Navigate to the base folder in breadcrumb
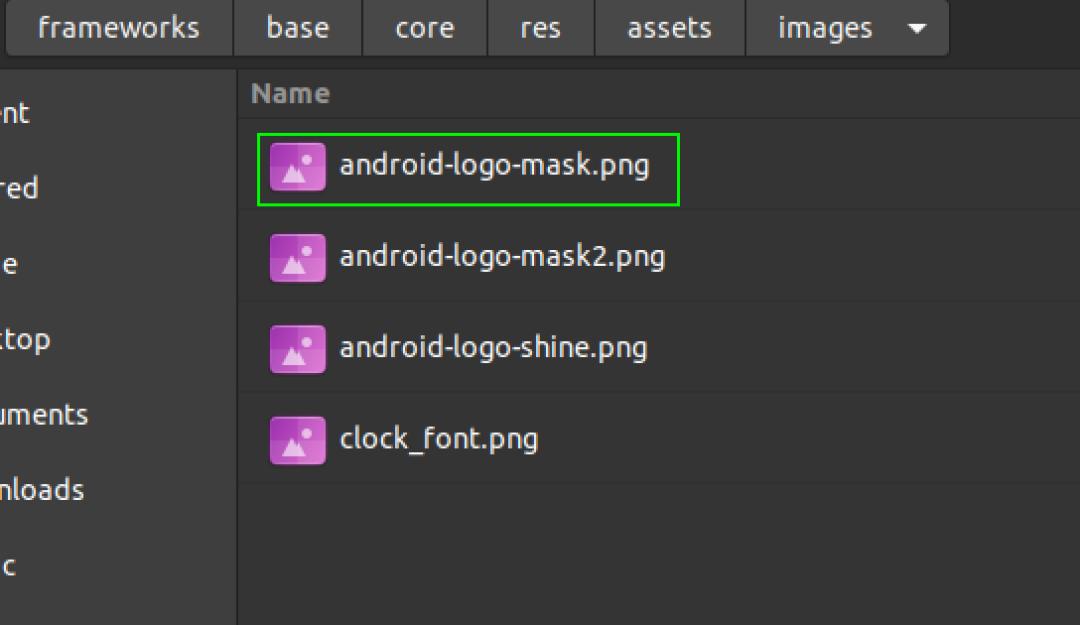This screenshot has width=1080, height=625. (297, 28)
